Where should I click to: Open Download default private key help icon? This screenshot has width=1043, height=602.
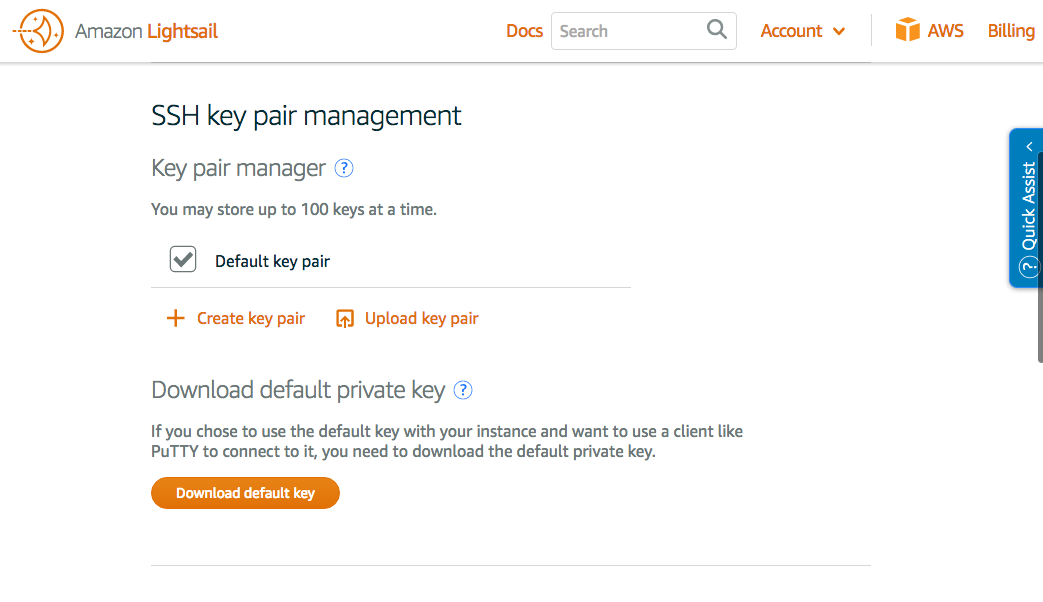click(463, 390)
